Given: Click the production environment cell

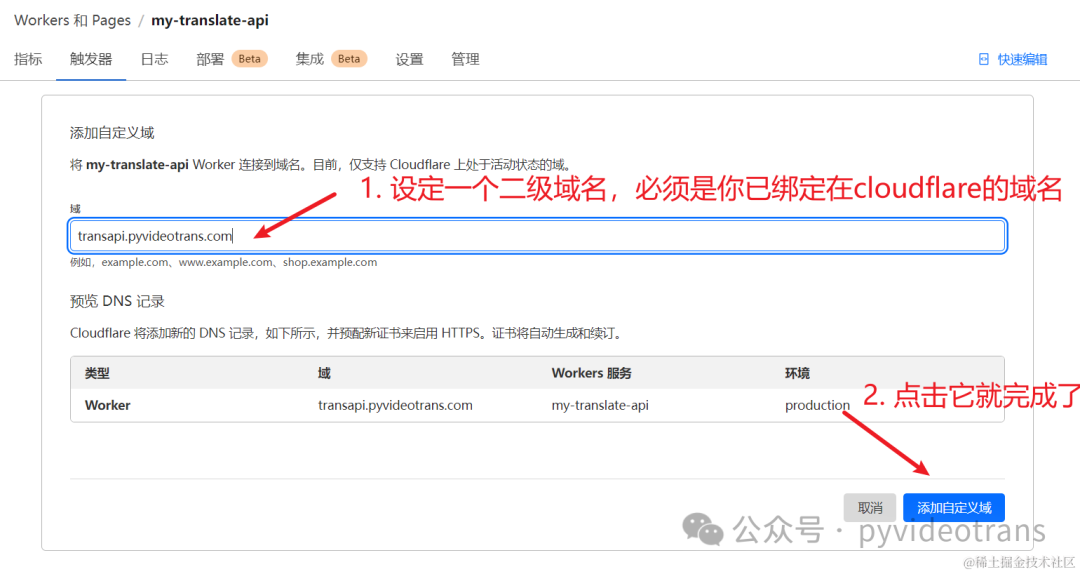Looking at the screenshot, I should coord(818,405).
